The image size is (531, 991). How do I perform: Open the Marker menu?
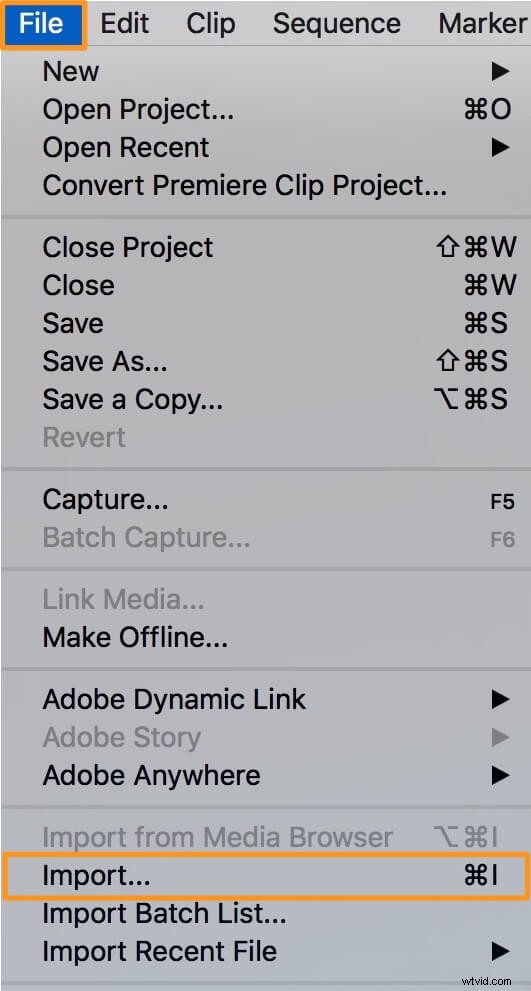pyautogui.click(x=482, y=24)
